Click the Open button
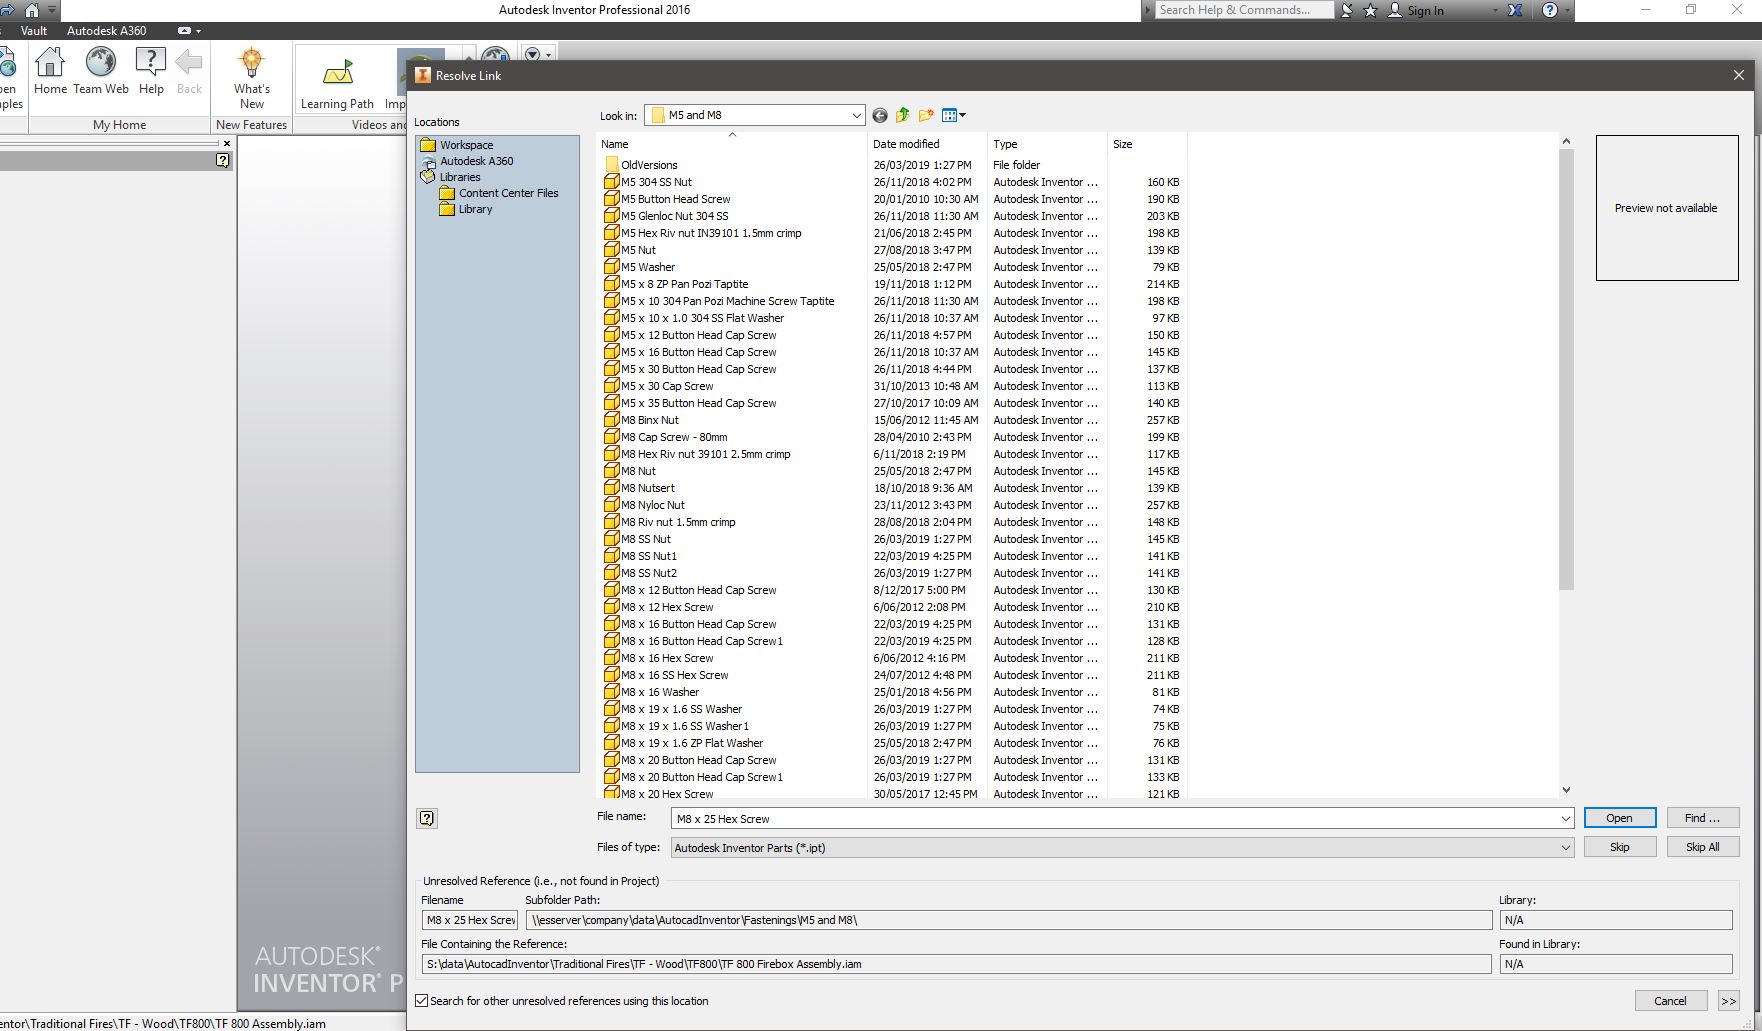This screenshot has width=1762, height=1031. [1619, 818]
